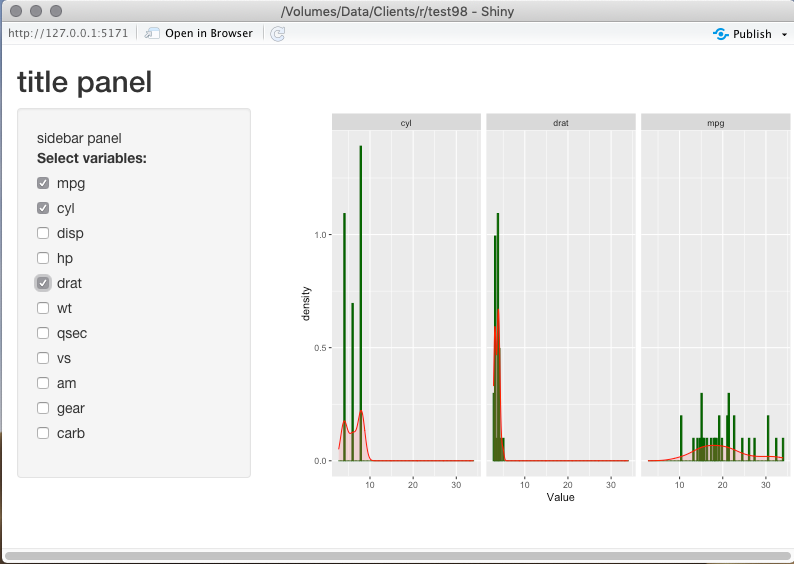
Task: Click the horizontal scrollbar at bottom
Action: coord(396,556)
